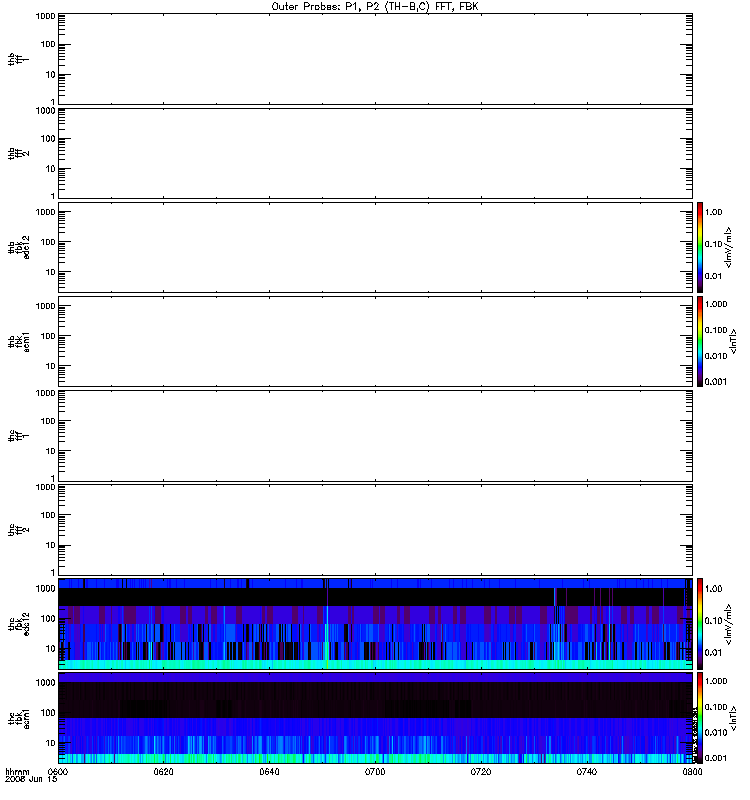750x800 pixels.
Task: Click the thb fbk scm1 nT color bar
Action: [x=700, y=341]
